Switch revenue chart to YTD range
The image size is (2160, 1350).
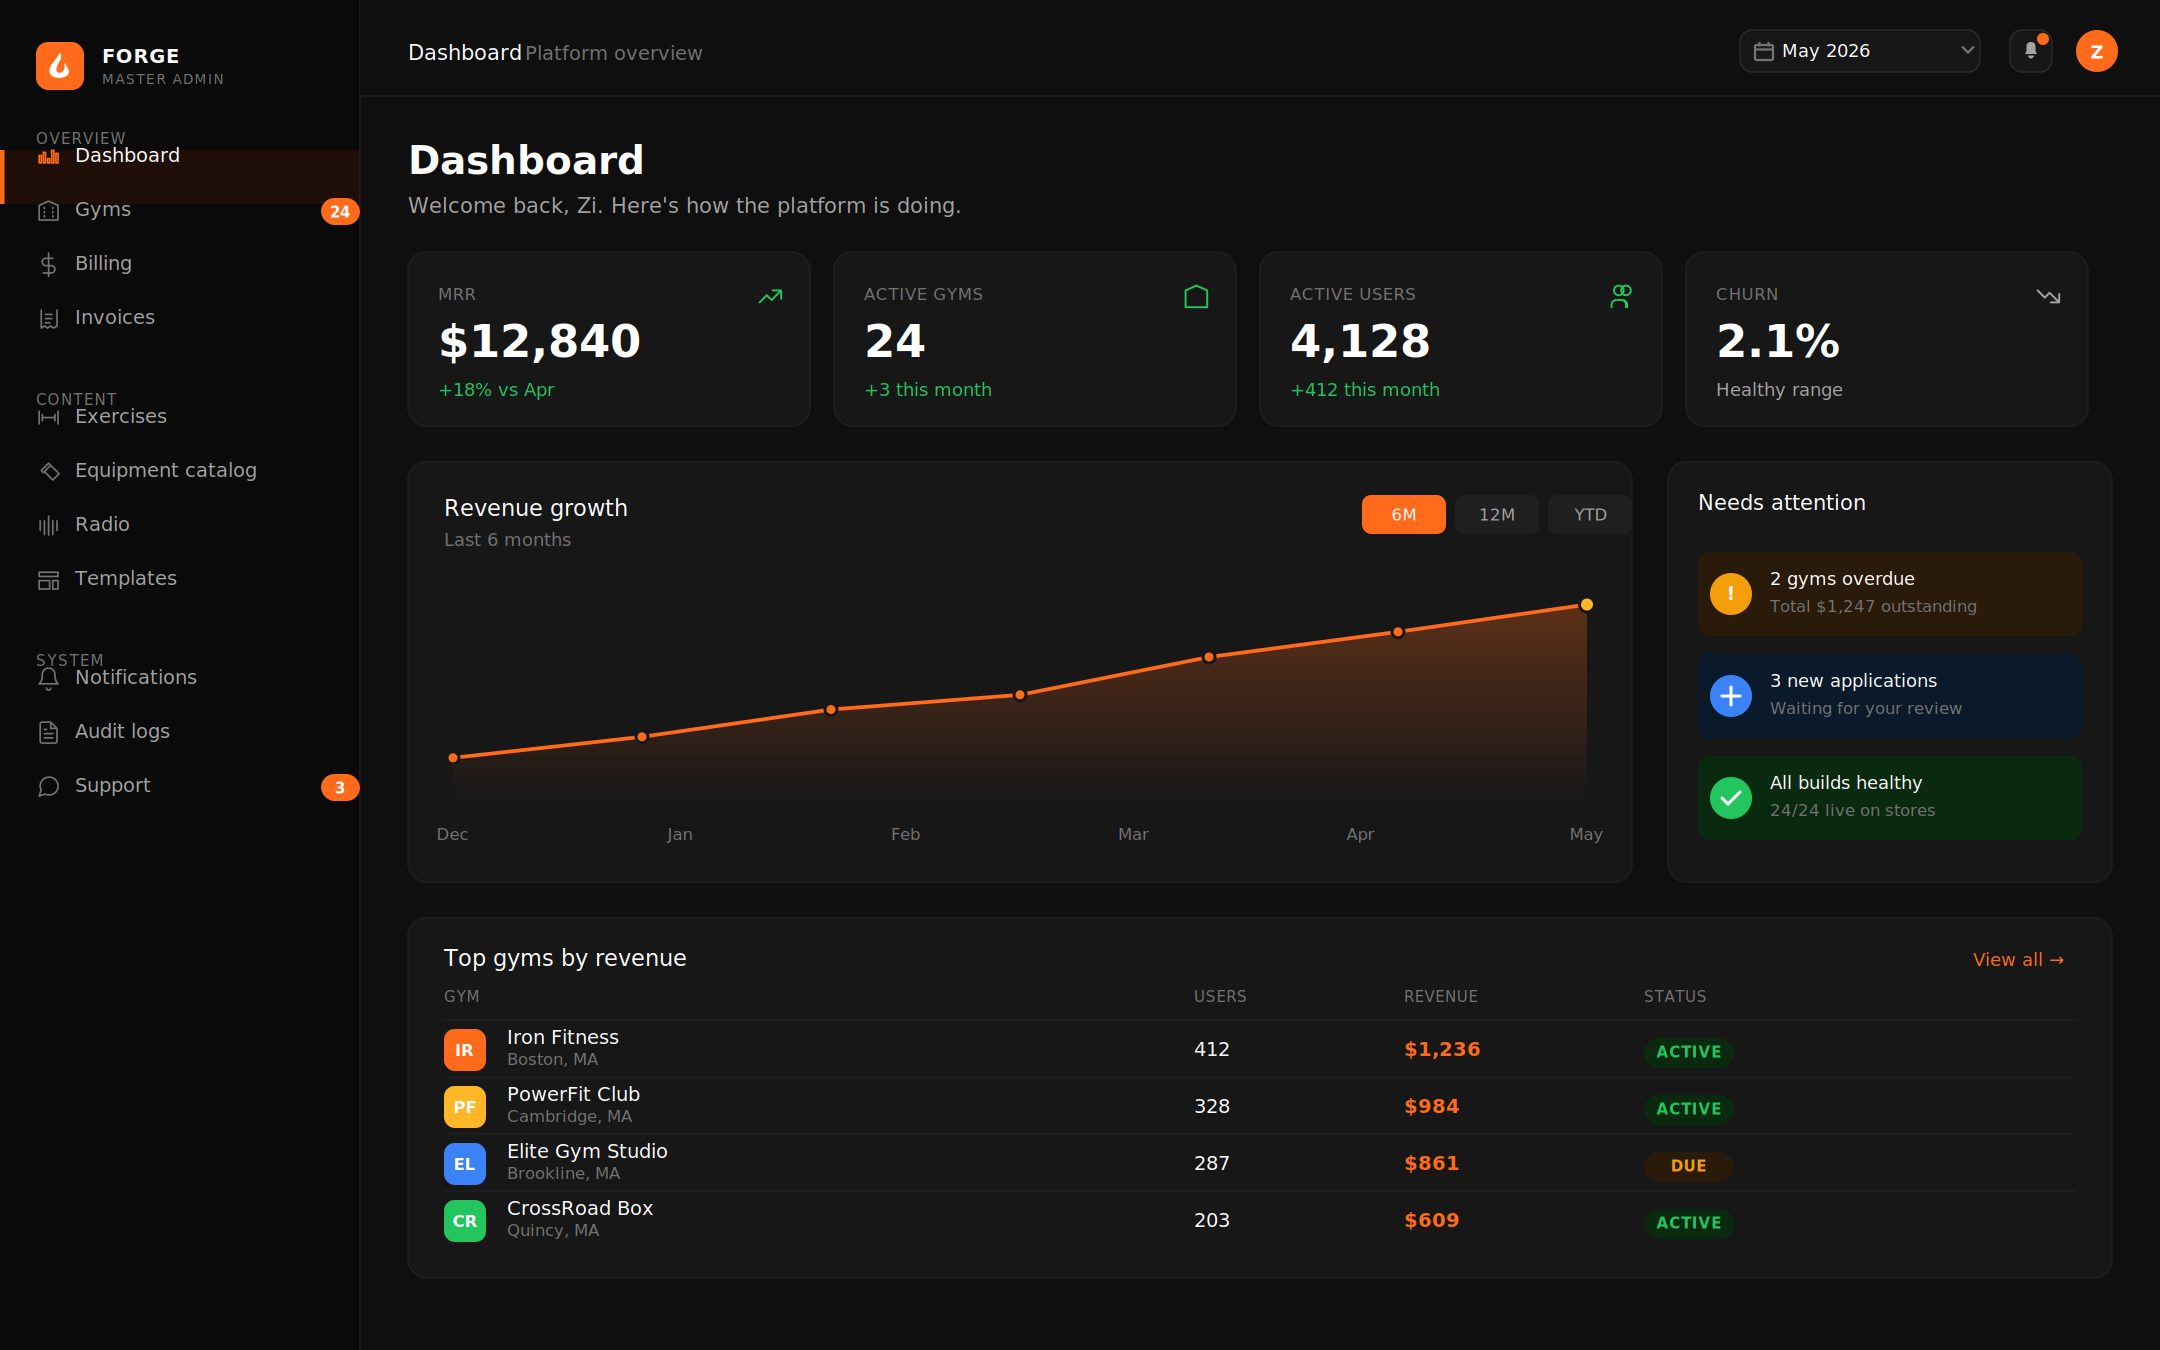[1590, 514]
